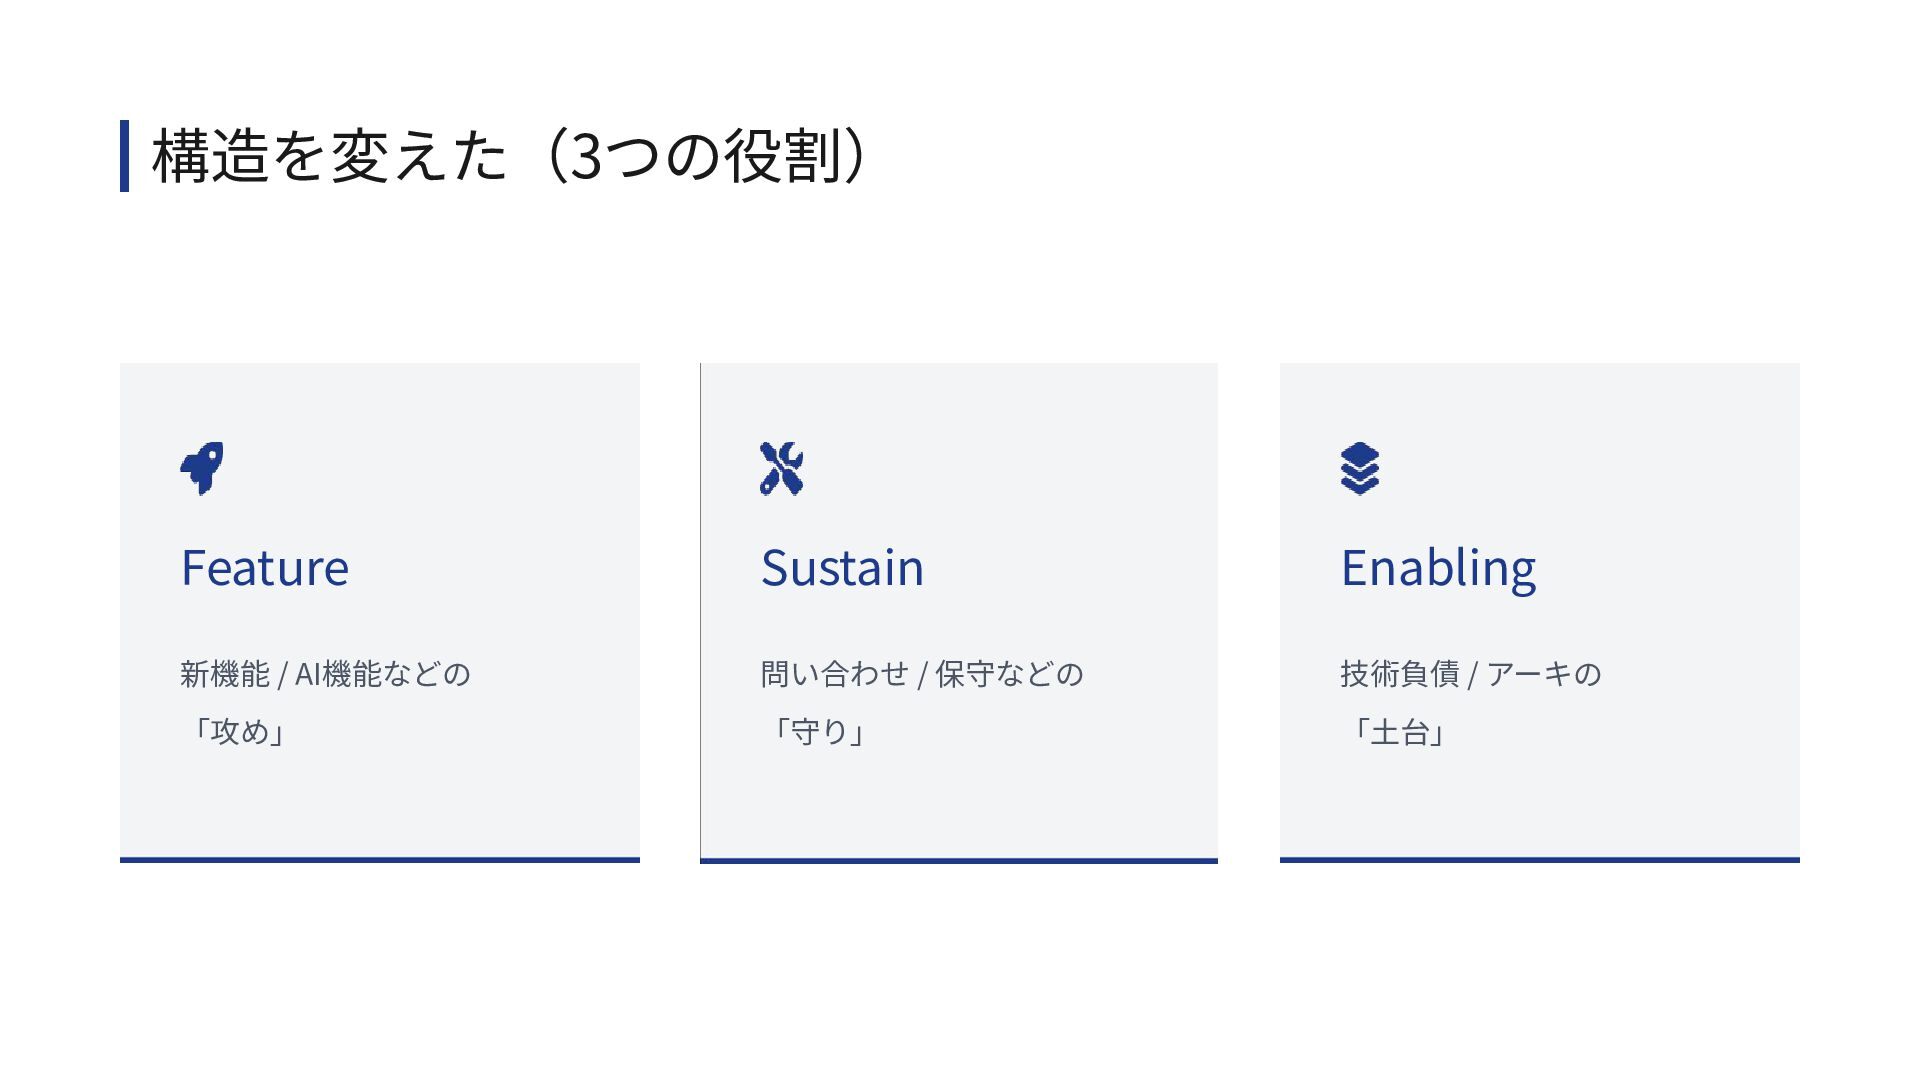Click the thin vertical line left of Sustain card
The image size is (1920, 1080).
pyautogui.click(x=701, y=610)
